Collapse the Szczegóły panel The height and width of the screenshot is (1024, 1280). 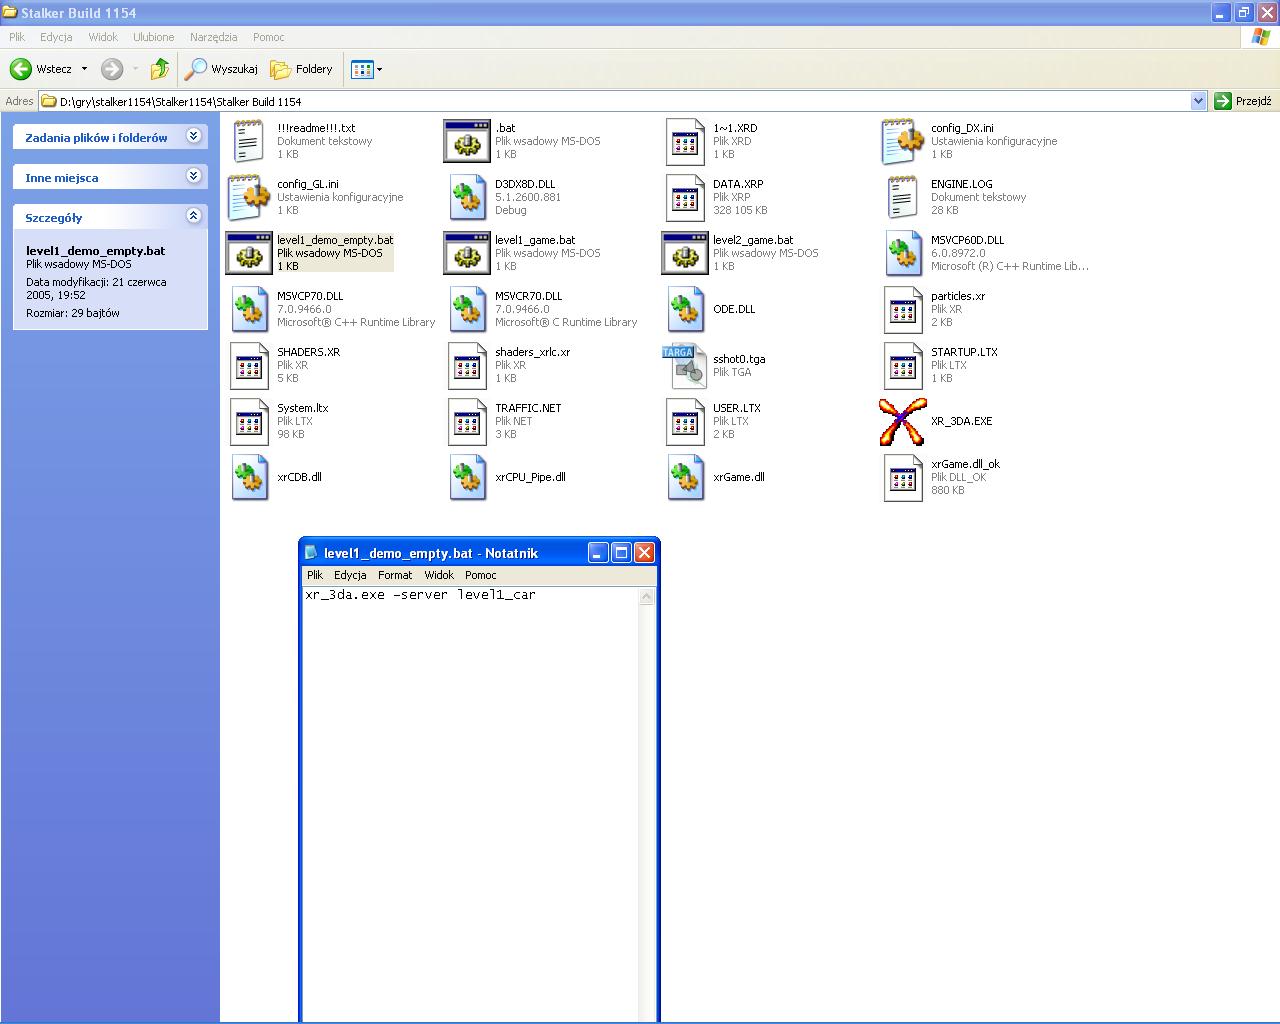(194, 216)
